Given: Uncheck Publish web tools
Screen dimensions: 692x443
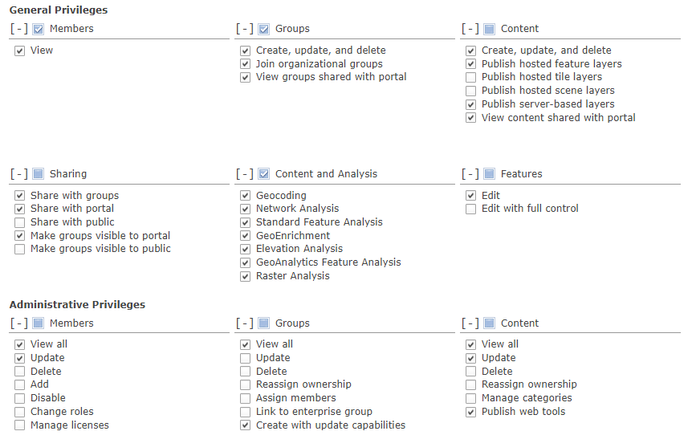Looking at the screenshot, I should (471, 412).
